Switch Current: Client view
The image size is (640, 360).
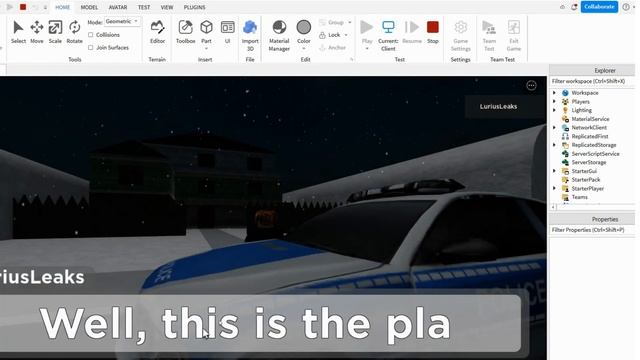(x=388, y=36)
